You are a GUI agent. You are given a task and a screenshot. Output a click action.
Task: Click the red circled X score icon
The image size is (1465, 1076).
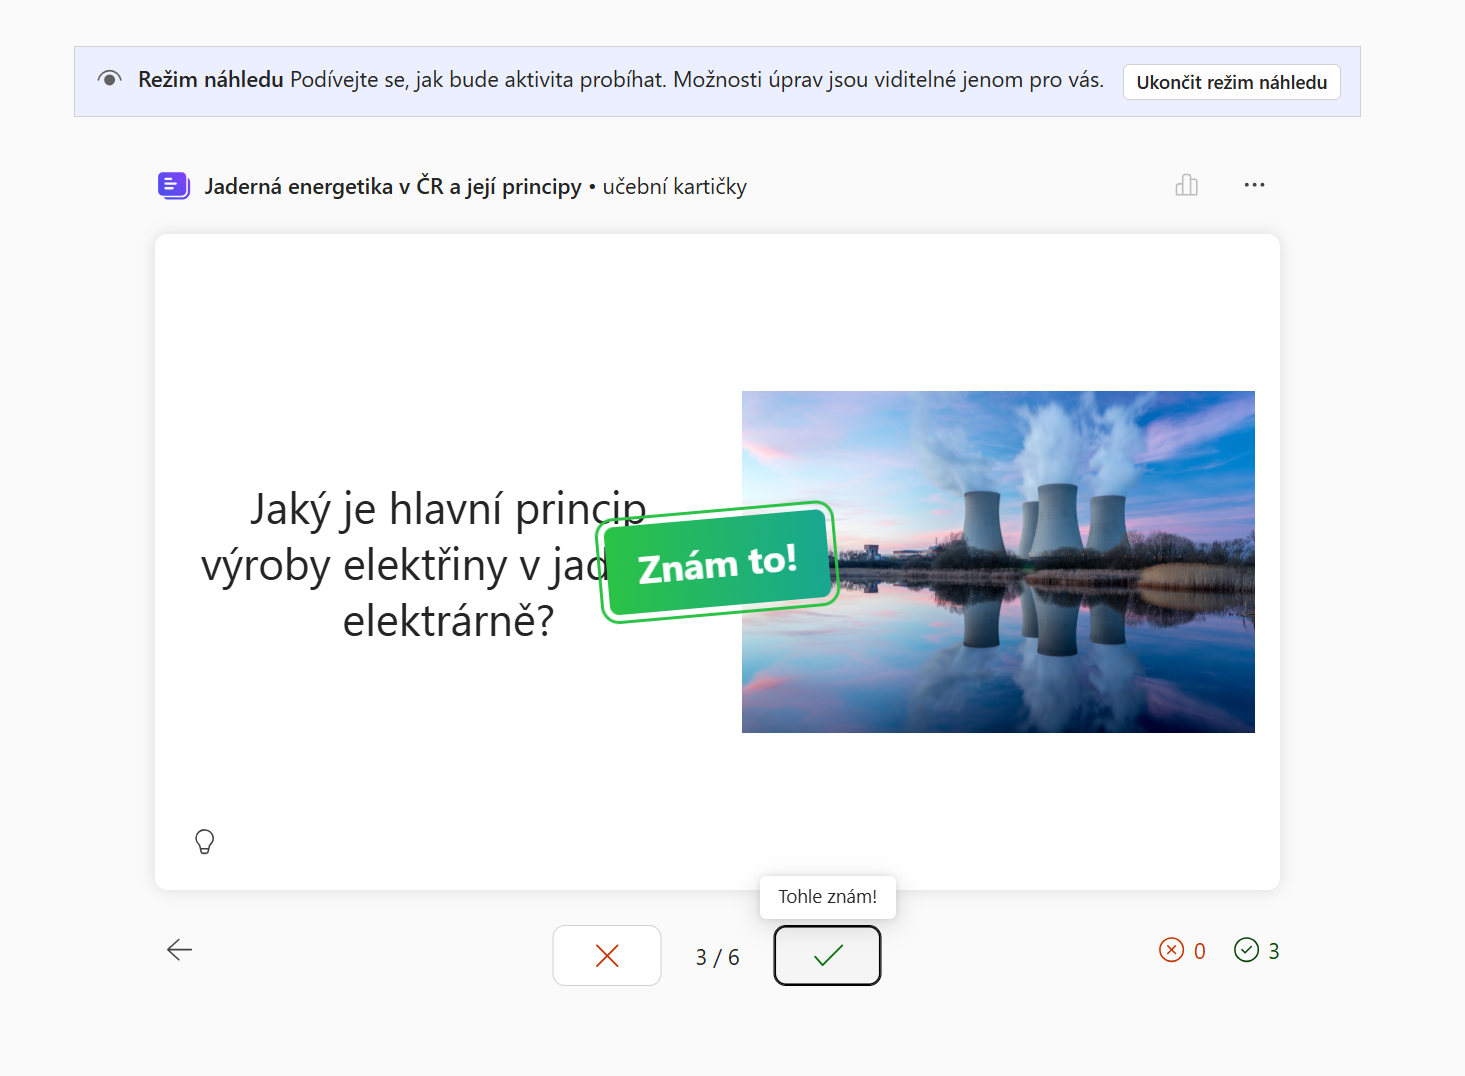pyautogui.click(x=1171, y=950)
